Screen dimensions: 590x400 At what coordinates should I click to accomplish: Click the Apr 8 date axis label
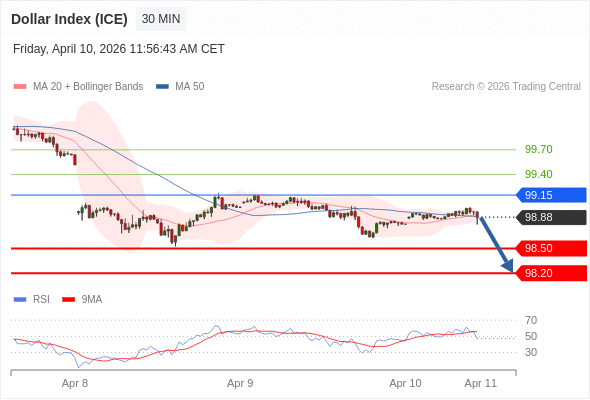[75, 383]
